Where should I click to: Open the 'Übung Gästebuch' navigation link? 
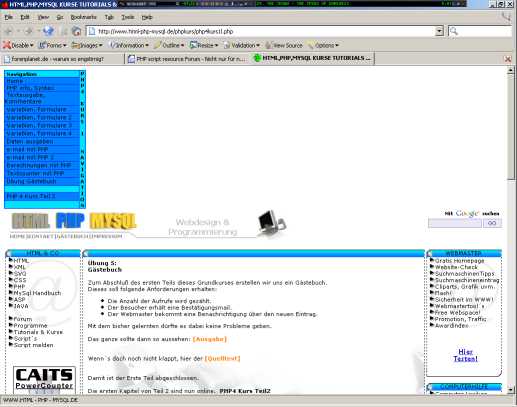pos(31,181)
